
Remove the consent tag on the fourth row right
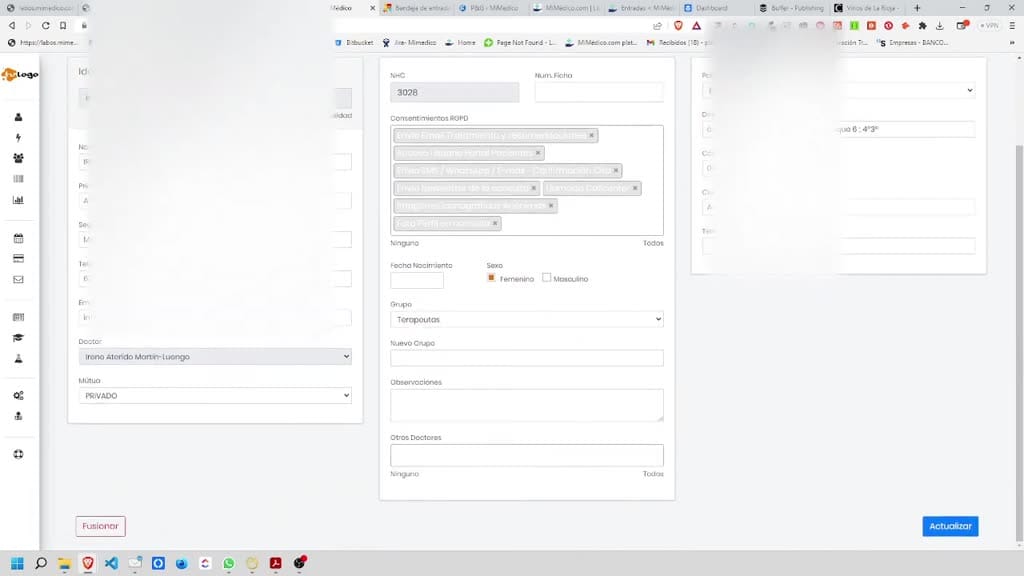click(635, 188)
